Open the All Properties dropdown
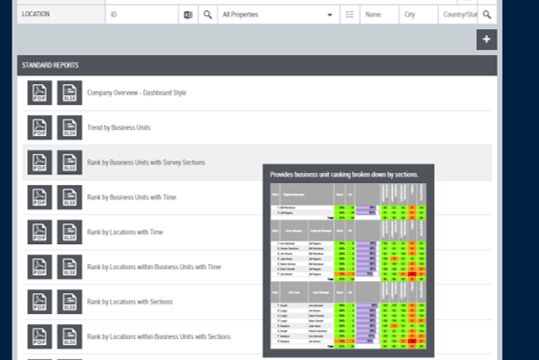This screenshot has width=539, height=360. pos(278,14)
